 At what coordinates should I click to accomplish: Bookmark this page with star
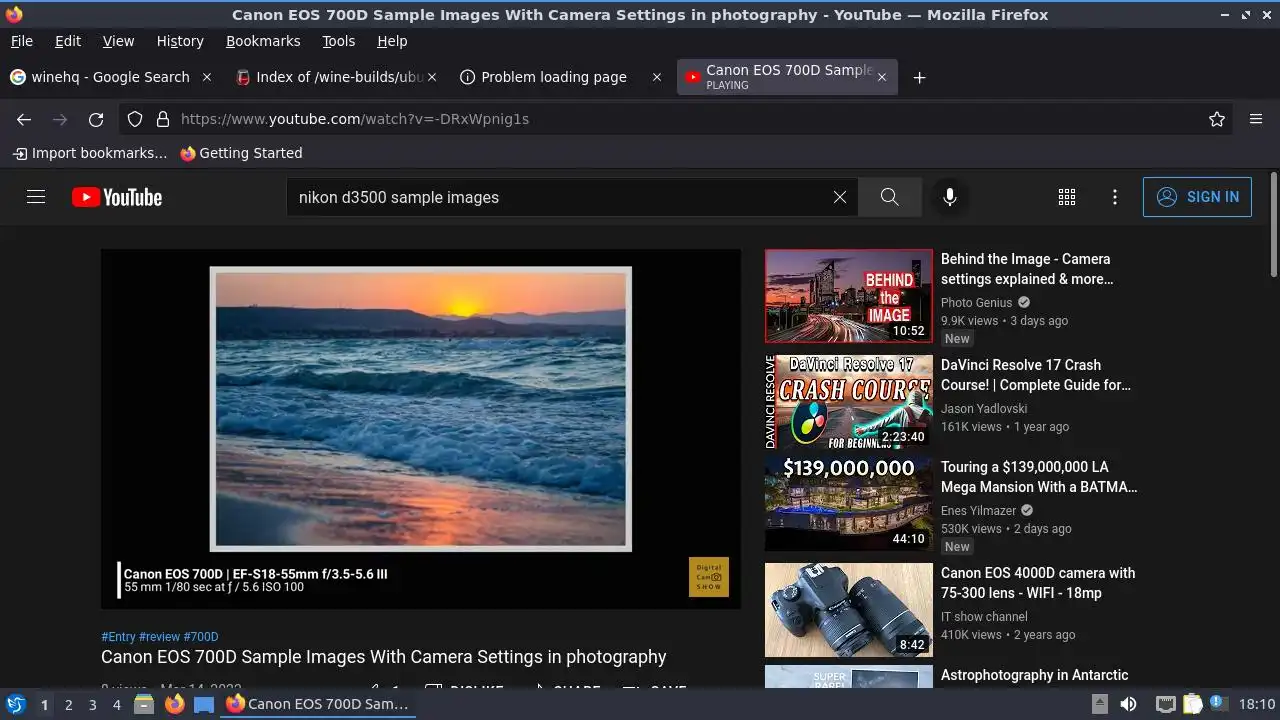(x=1217, y=119)
